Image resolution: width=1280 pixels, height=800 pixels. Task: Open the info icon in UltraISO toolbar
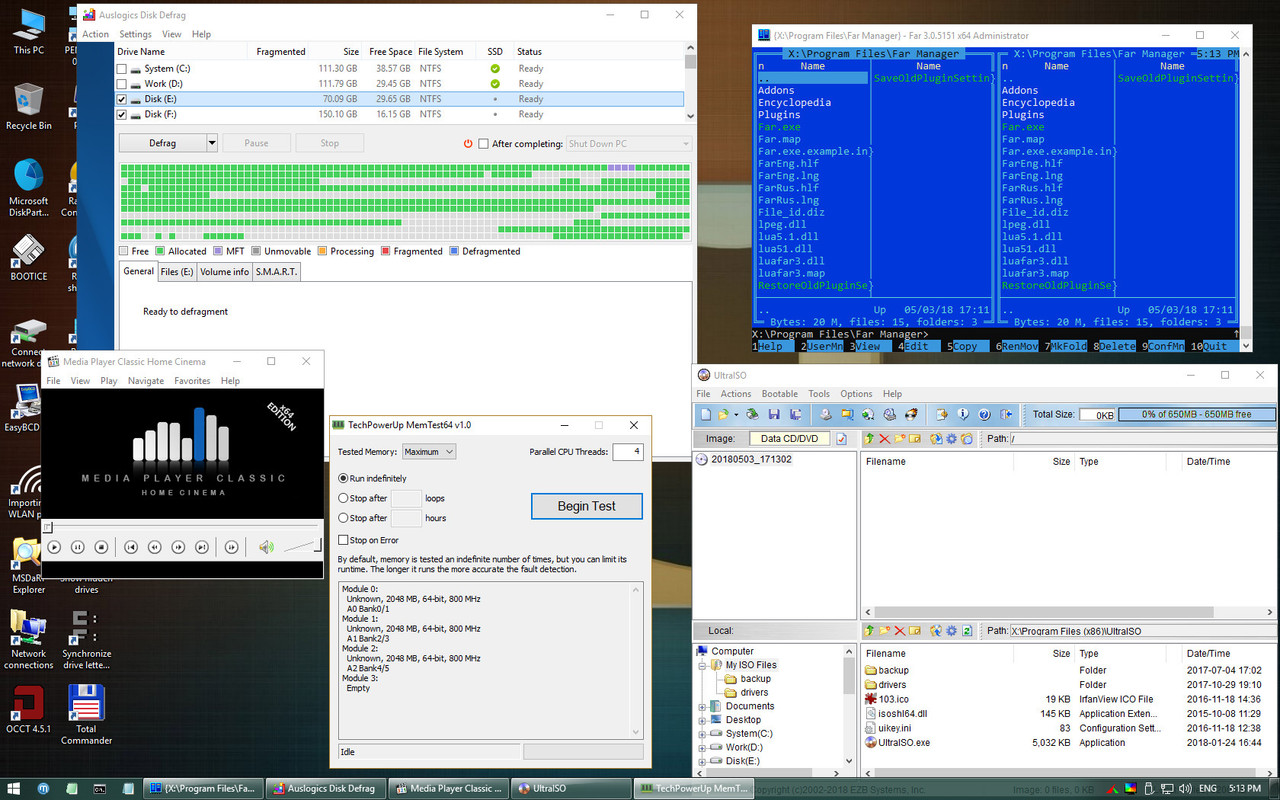pyautogui.click(x=963, y=414)
